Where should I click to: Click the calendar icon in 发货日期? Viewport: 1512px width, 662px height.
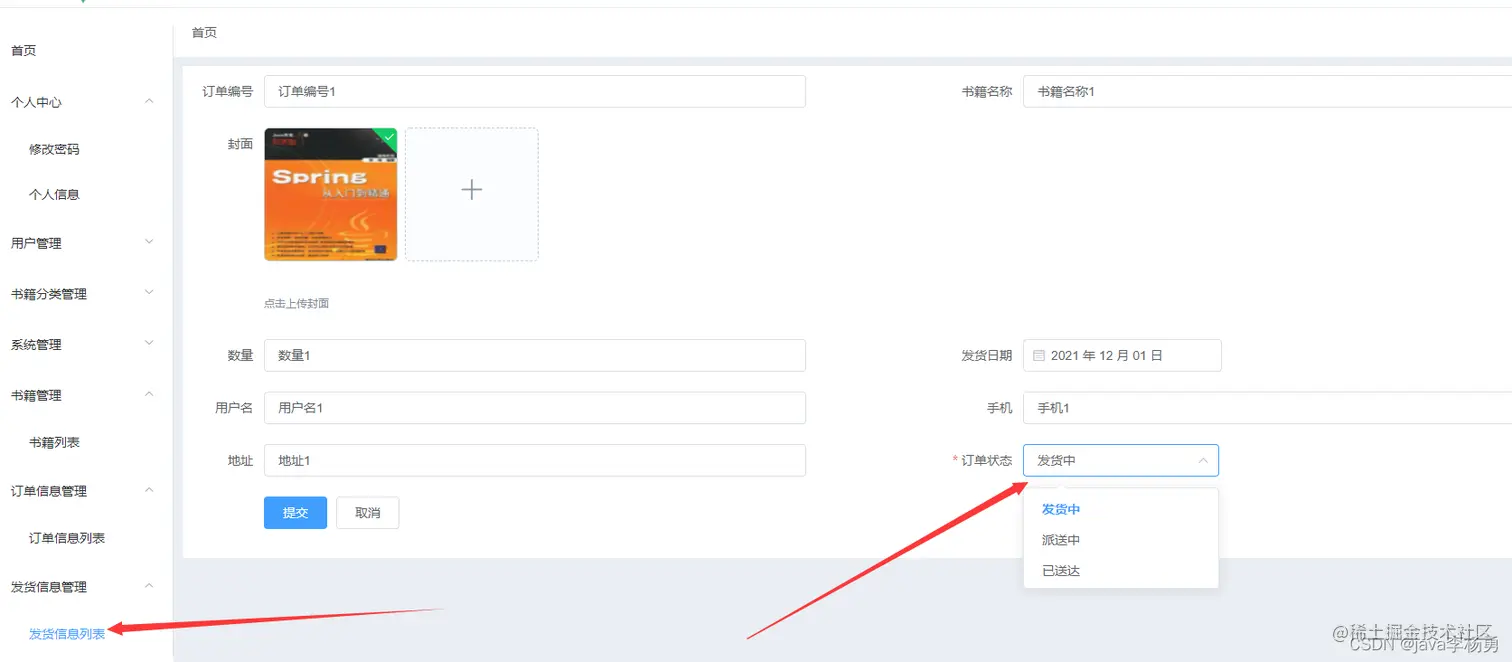point(1039,355)
